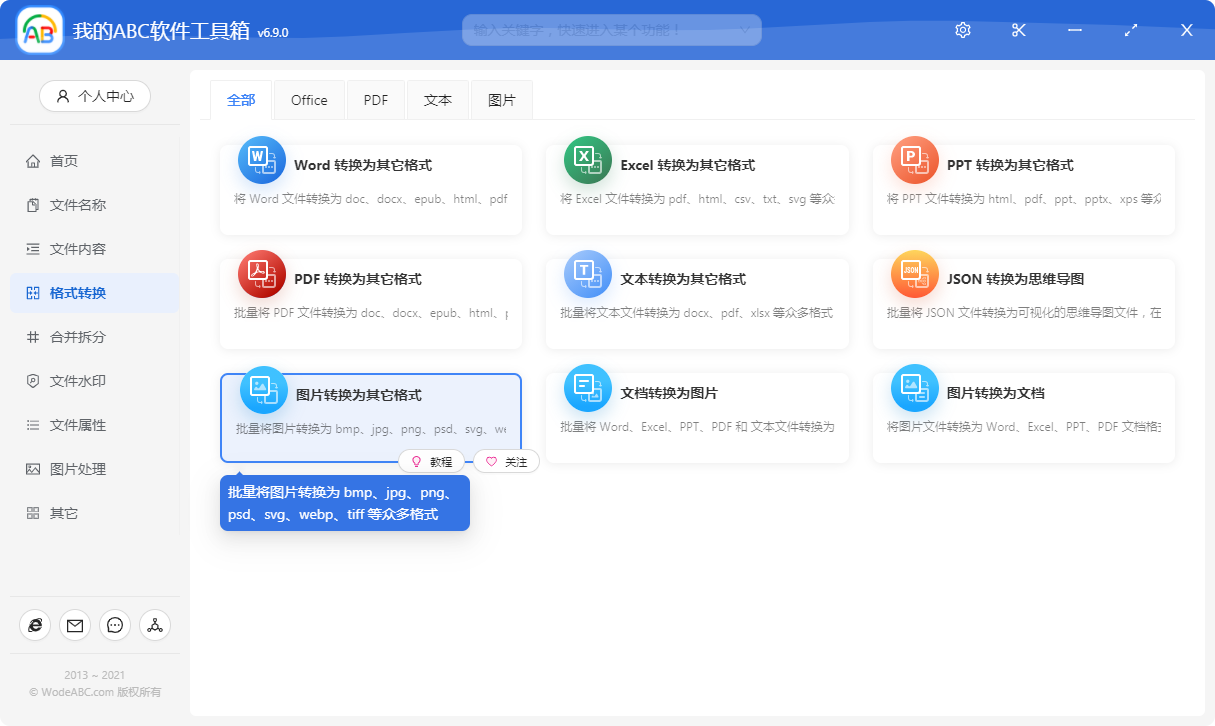
Task: Click the envelope contact icon at bottom left
Action: [x=75, y=625]
